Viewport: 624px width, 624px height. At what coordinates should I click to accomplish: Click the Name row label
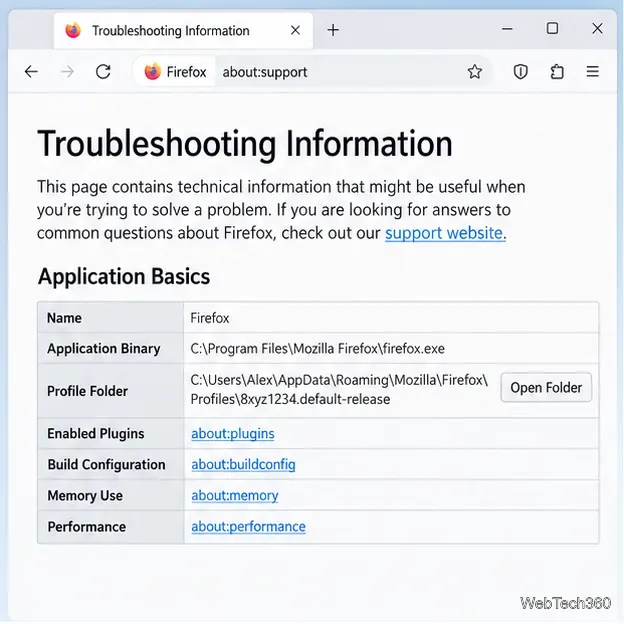click(x=64, y=318)
